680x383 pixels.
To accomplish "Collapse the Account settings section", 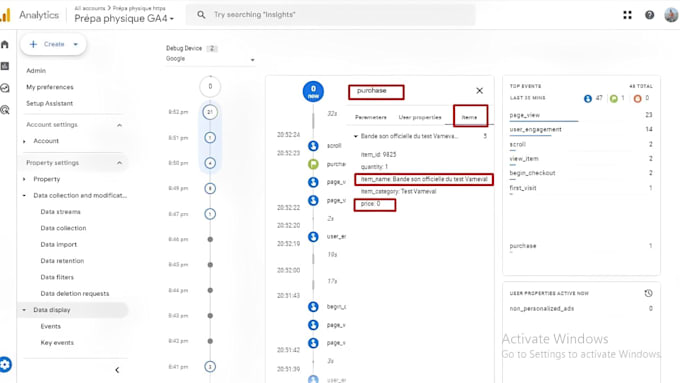I will (119, 125).
